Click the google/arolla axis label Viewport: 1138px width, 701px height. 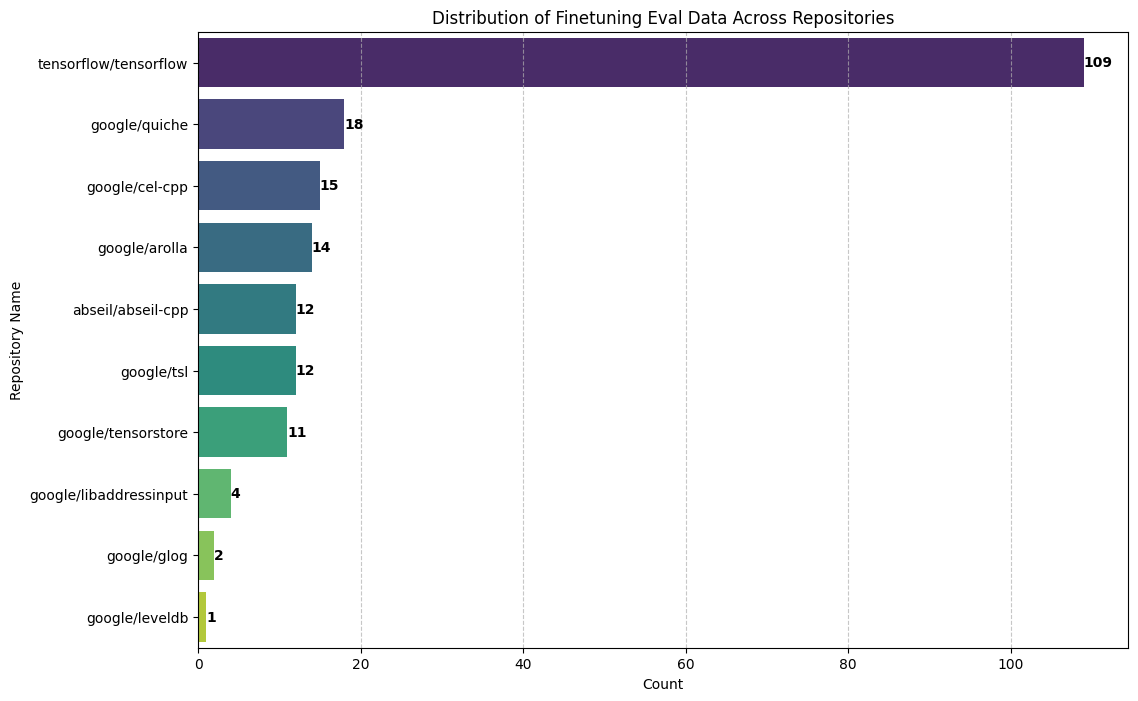click(x=143, y=248)
